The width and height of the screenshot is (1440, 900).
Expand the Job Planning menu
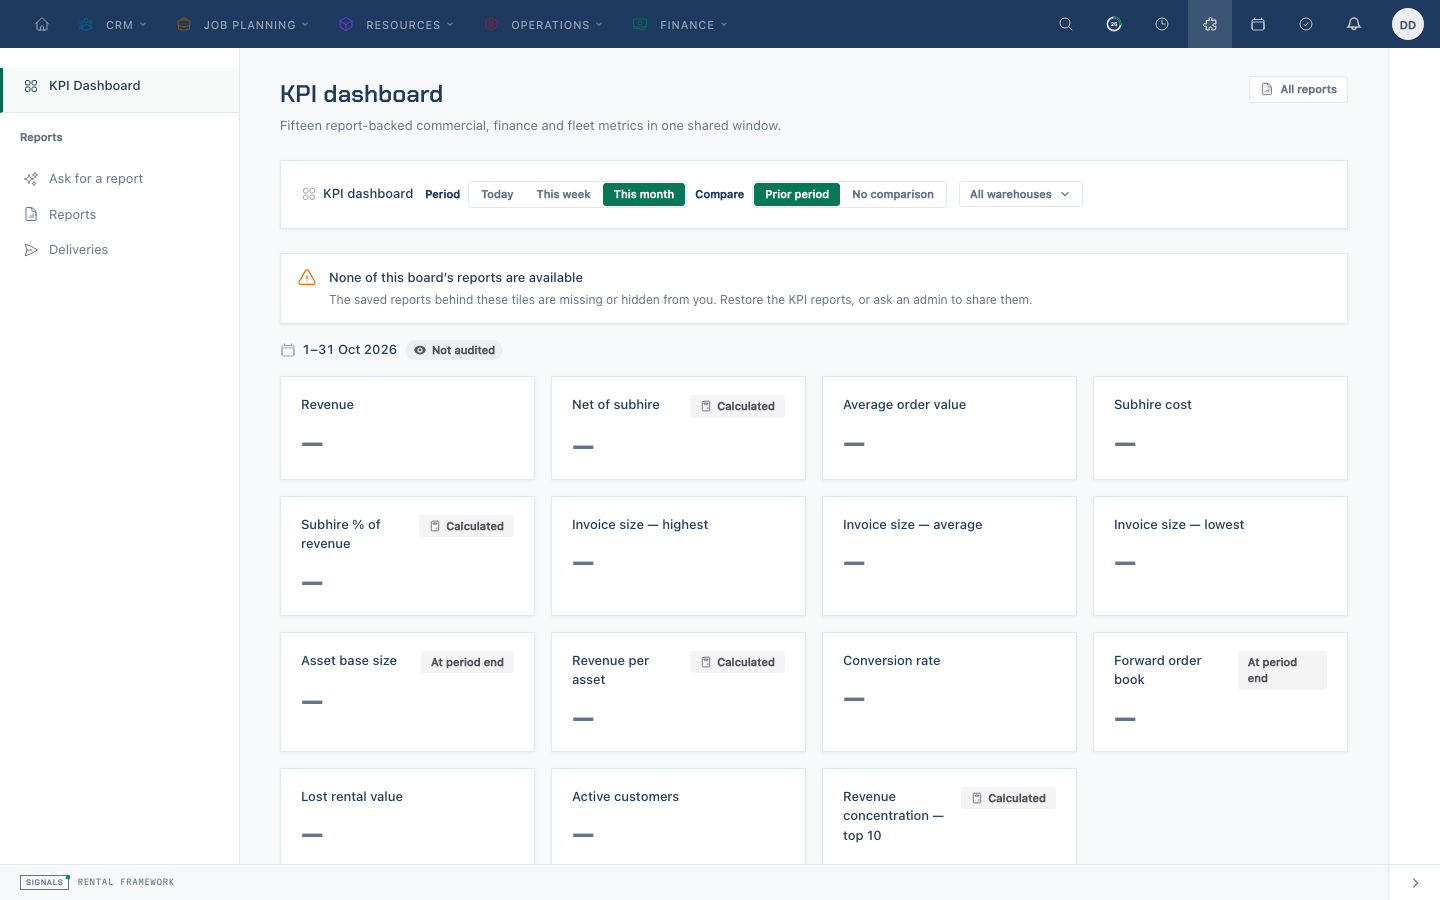[242, 24]
